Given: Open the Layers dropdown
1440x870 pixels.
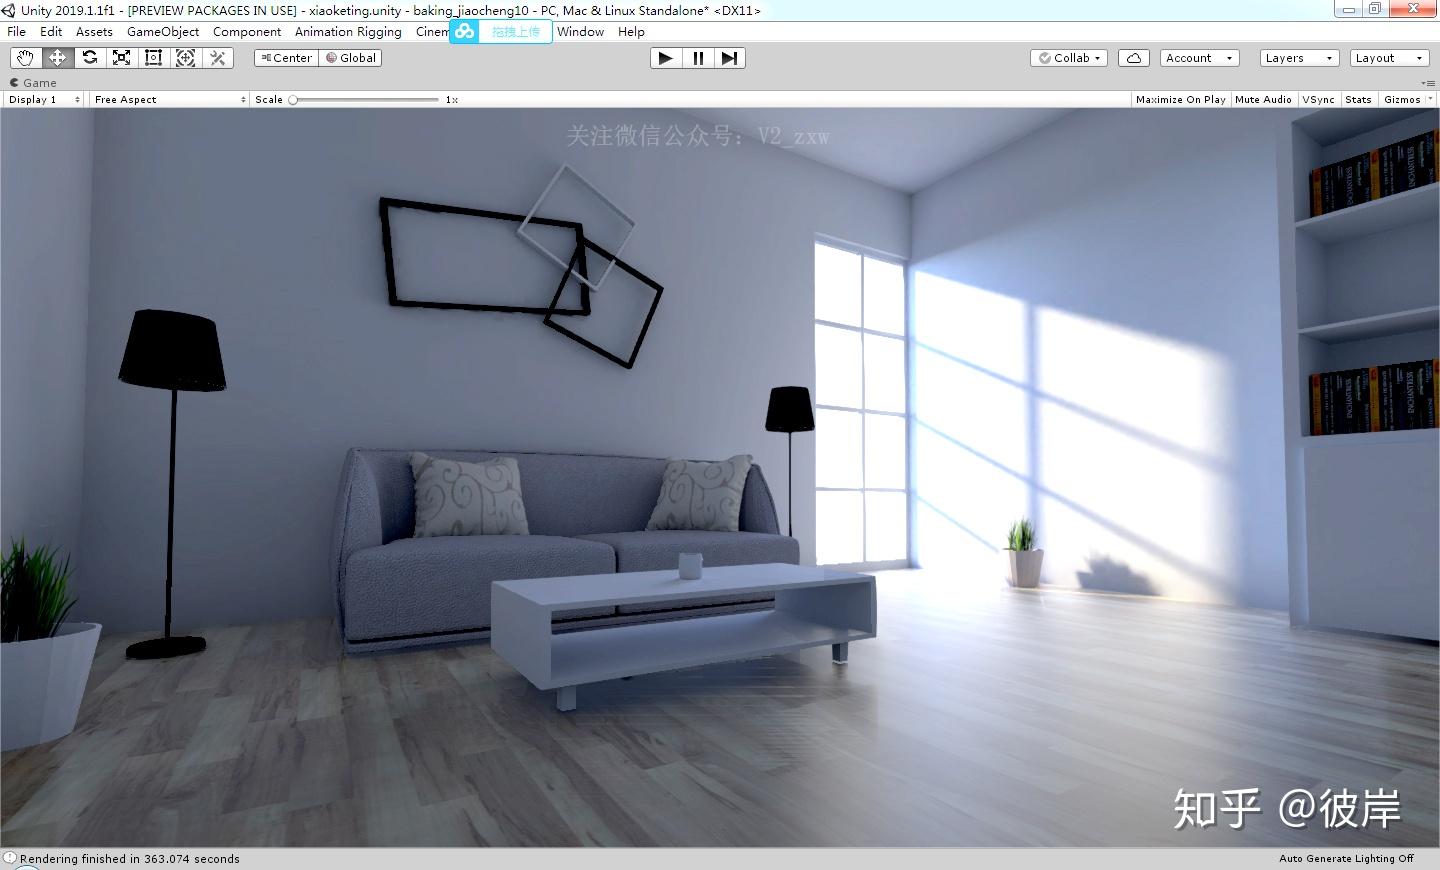Looking at the screenshot, I should tap(1299, 58).
